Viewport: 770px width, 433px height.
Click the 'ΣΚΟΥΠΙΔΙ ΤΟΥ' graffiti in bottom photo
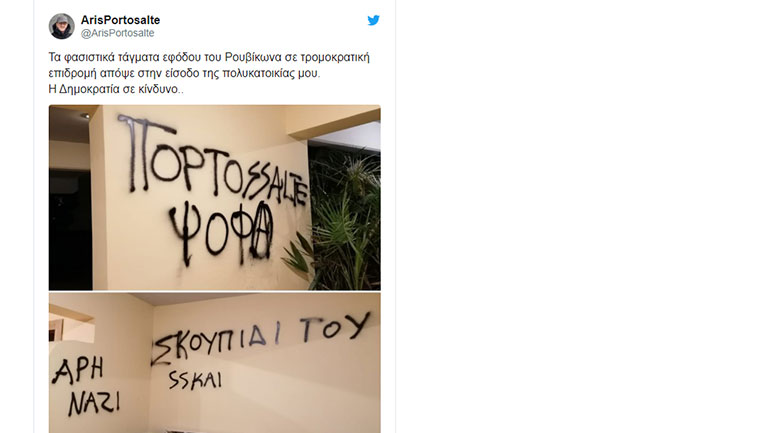click(260, 338)
